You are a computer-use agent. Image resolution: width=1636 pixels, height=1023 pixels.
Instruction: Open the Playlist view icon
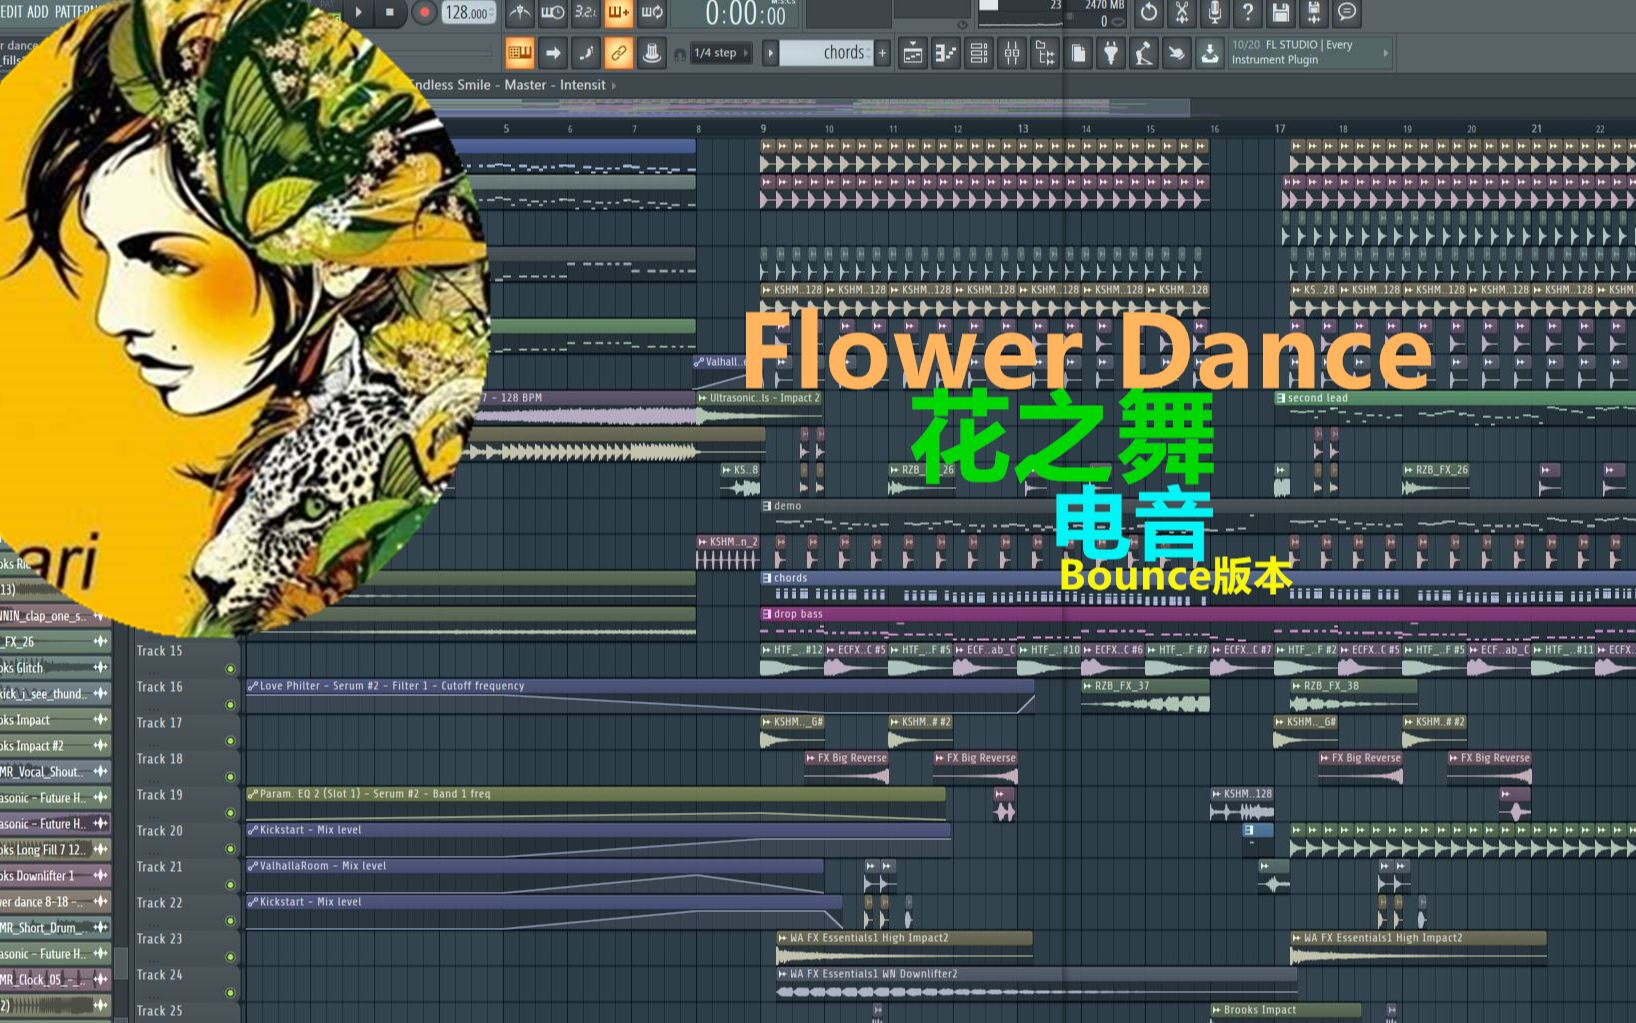click(x=913, y=53)
